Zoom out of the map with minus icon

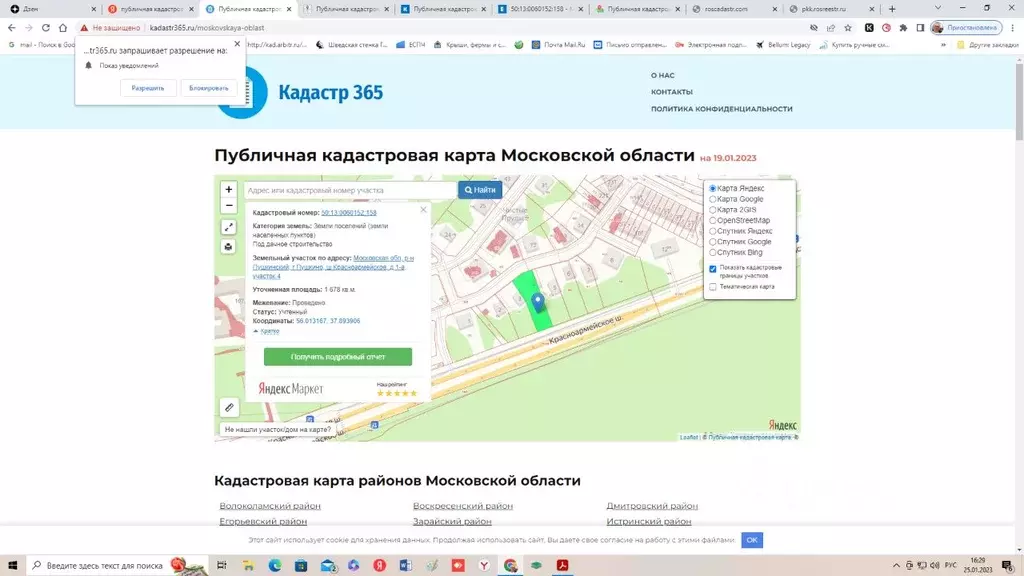coord(227,206)
